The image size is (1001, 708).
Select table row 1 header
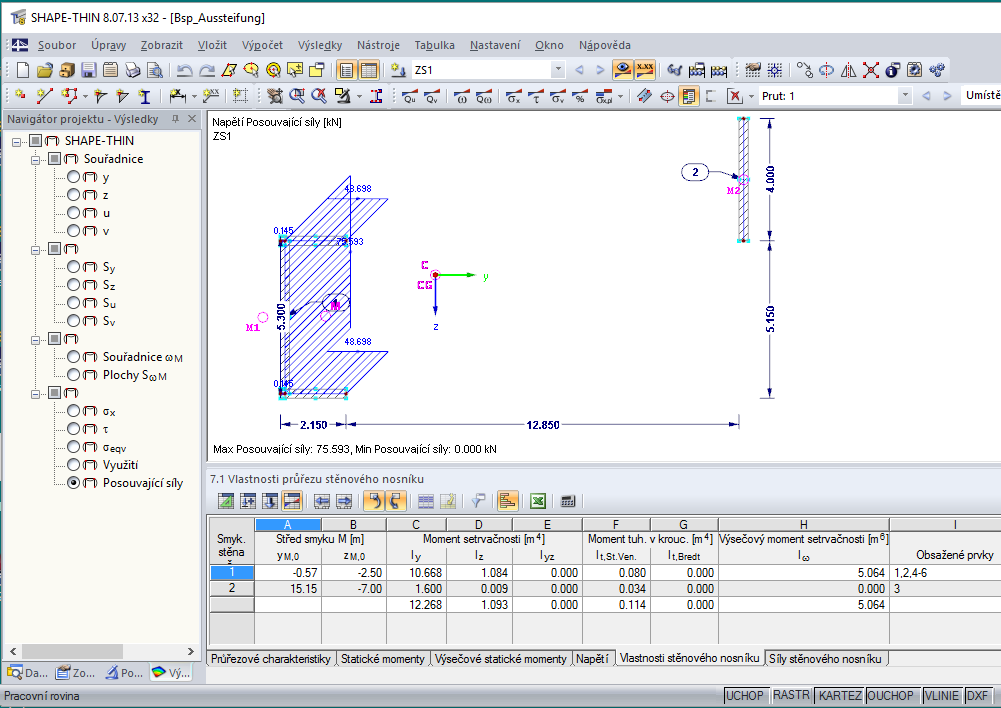pos(232,572)
